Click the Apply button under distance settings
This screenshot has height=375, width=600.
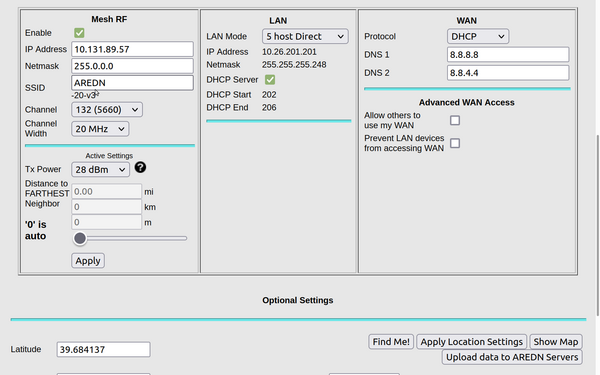88,261
